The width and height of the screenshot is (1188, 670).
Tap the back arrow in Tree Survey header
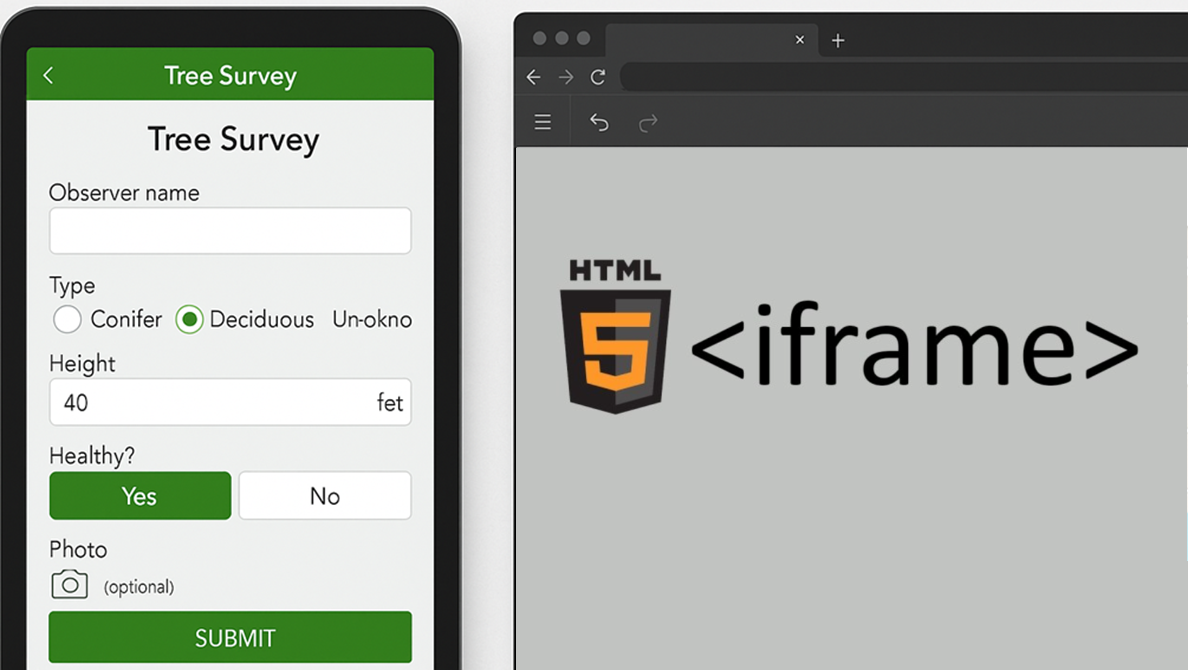click(x=48, y=76)
